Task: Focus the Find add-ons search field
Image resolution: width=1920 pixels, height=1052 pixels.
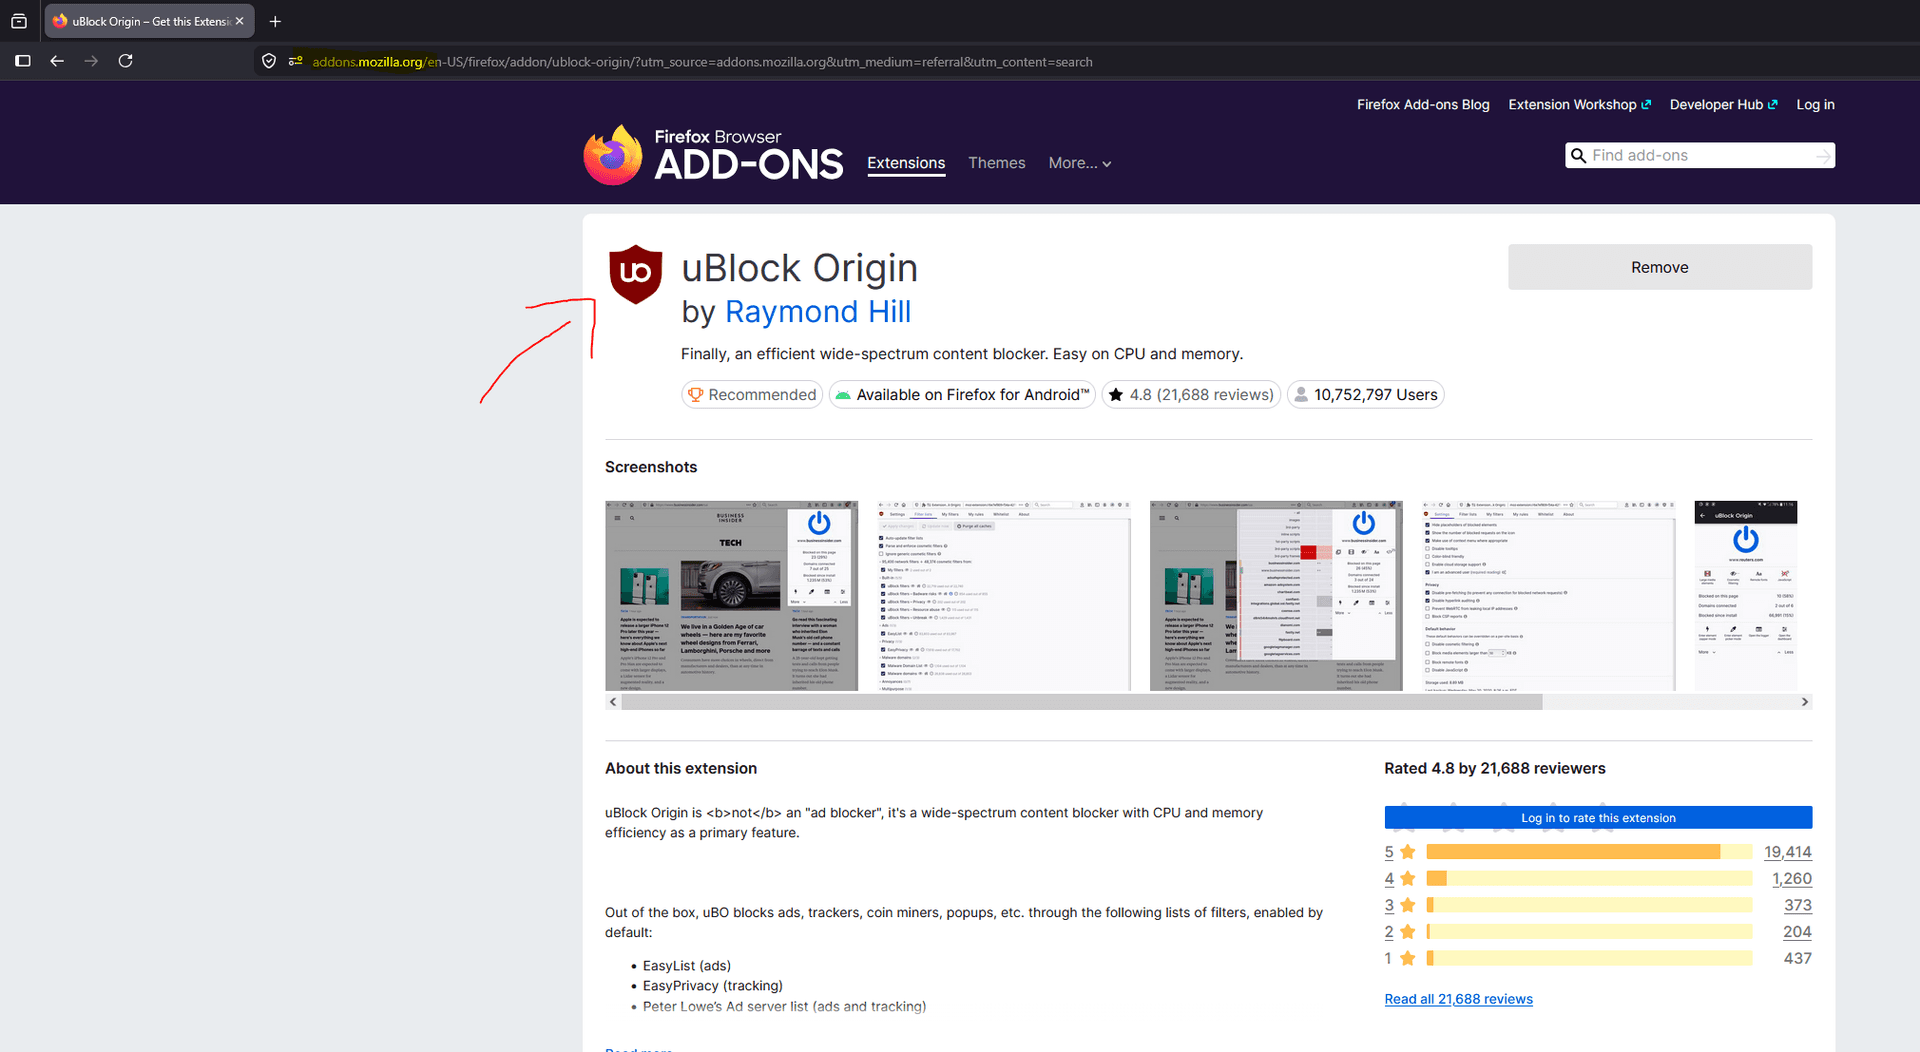Action: tap(1700, 155)
